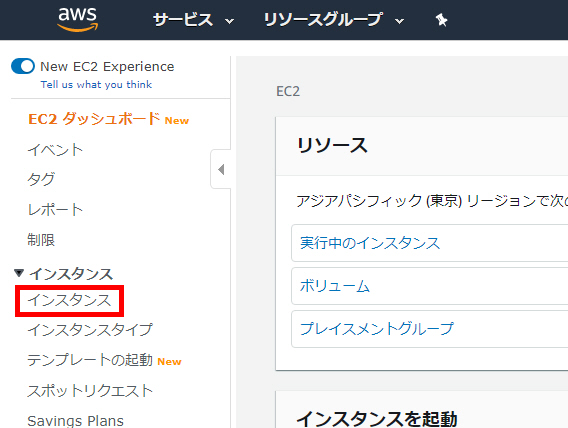This screenshot has width=568, height=428.
Task: Click the AWS logo home icon
Action: (78, 20)
